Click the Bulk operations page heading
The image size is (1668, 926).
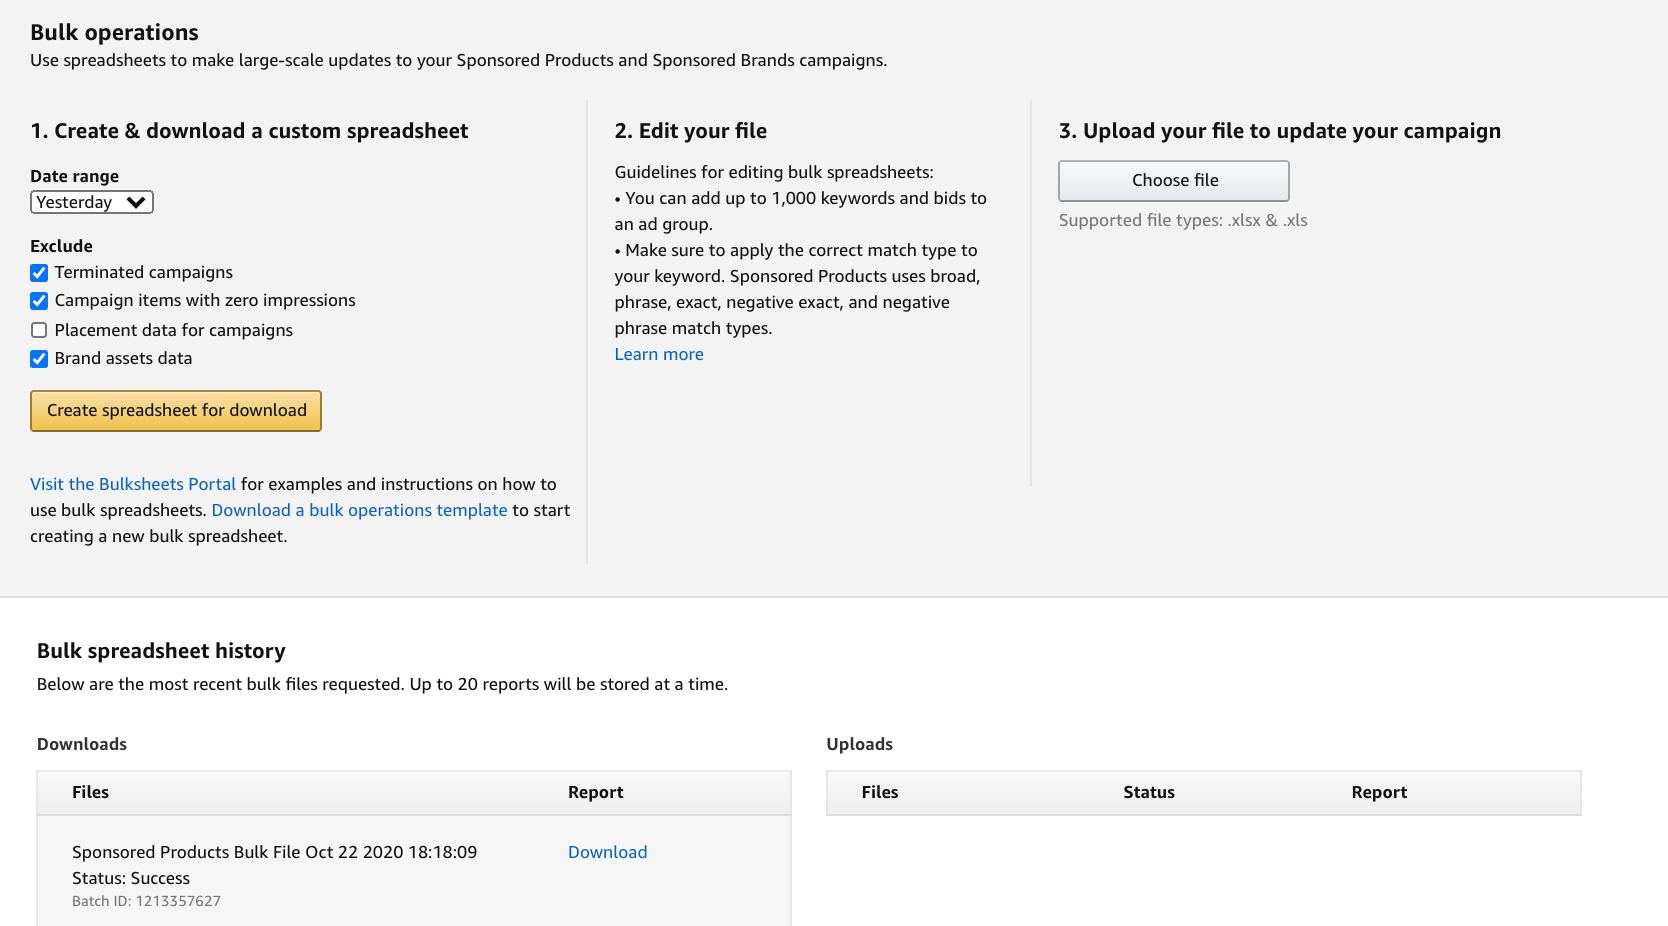(x=114, y=33)
